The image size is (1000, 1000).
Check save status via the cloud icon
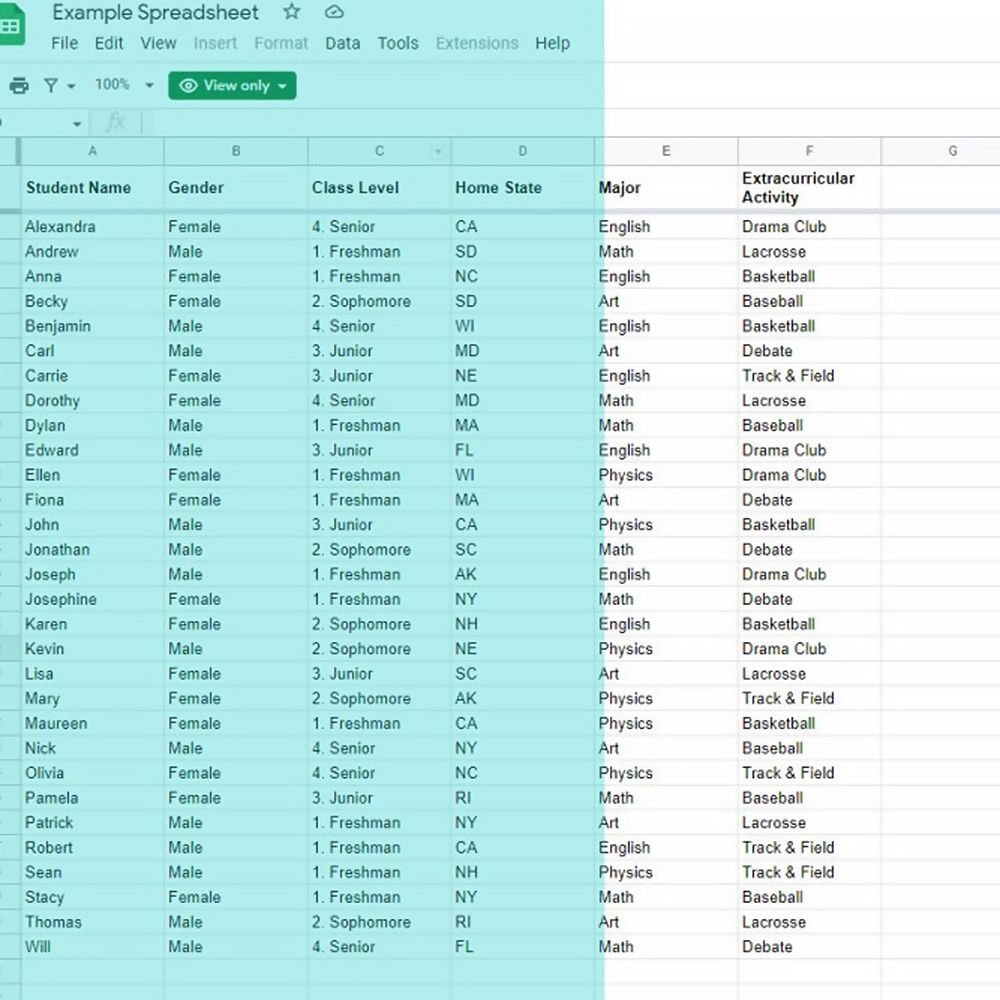333,12
